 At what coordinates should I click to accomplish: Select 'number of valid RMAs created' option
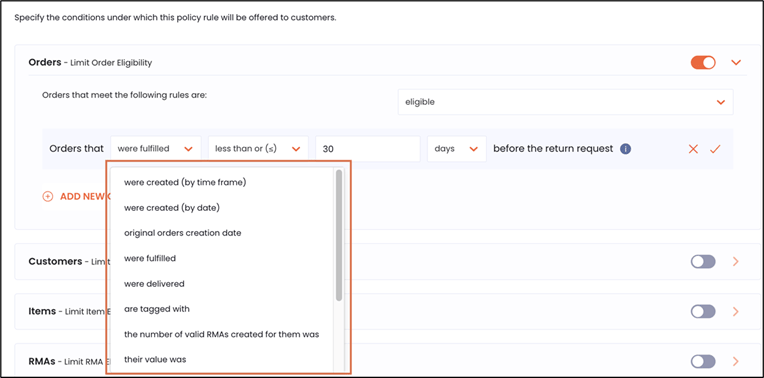(x=222, y=334)
